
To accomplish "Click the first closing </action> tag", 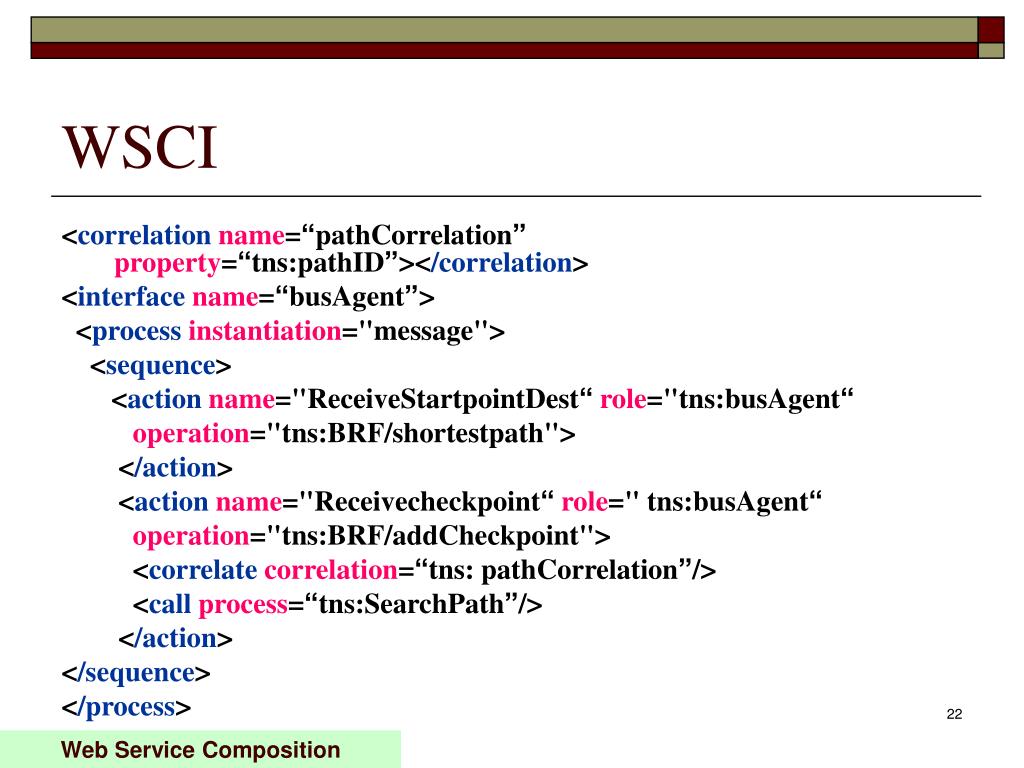I will 176,468.
